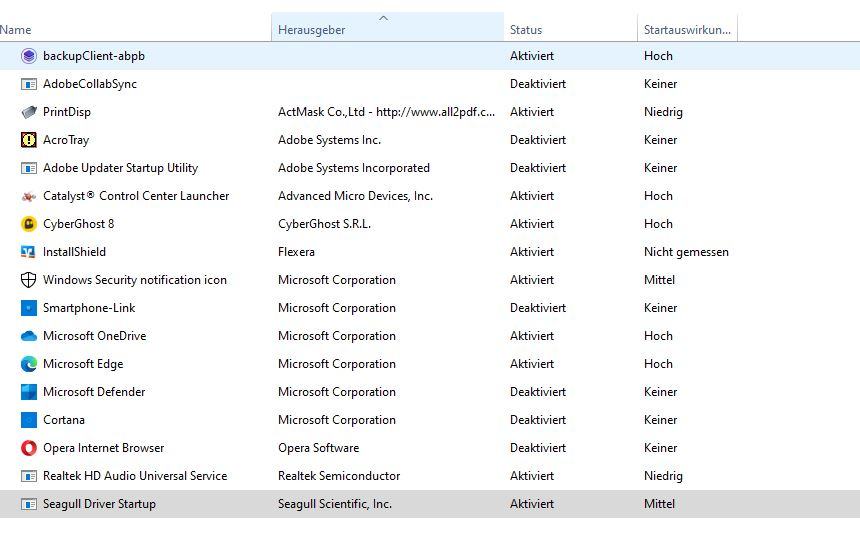Image resolution: width=860 pixels, height=554 pixels.
Task: Click Advanced Micro Devices, Inc. publisher
Action: [x=355, y=196]
